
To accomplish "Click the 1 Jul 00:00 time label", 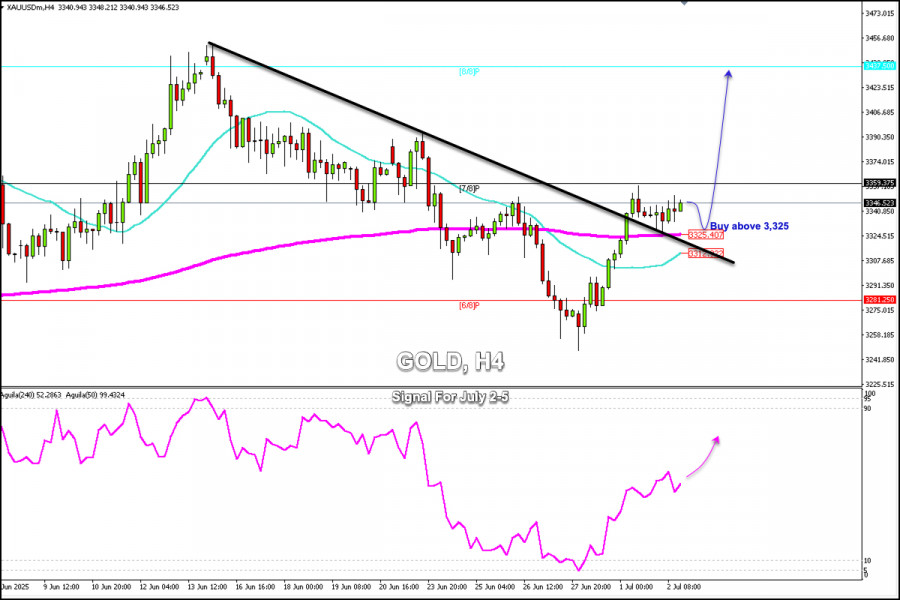I will coord(636,587).
